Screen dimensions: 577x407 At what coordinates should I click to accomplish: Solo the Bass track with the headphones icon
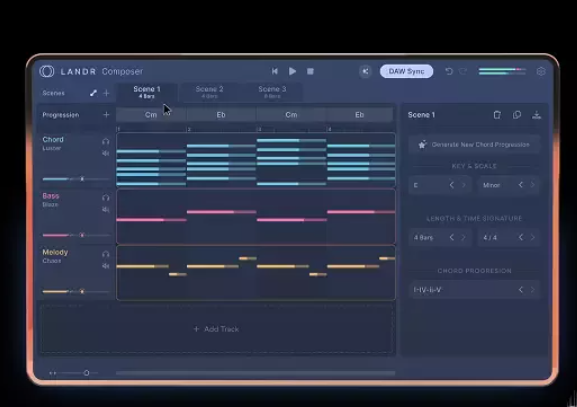coord(106,198)
